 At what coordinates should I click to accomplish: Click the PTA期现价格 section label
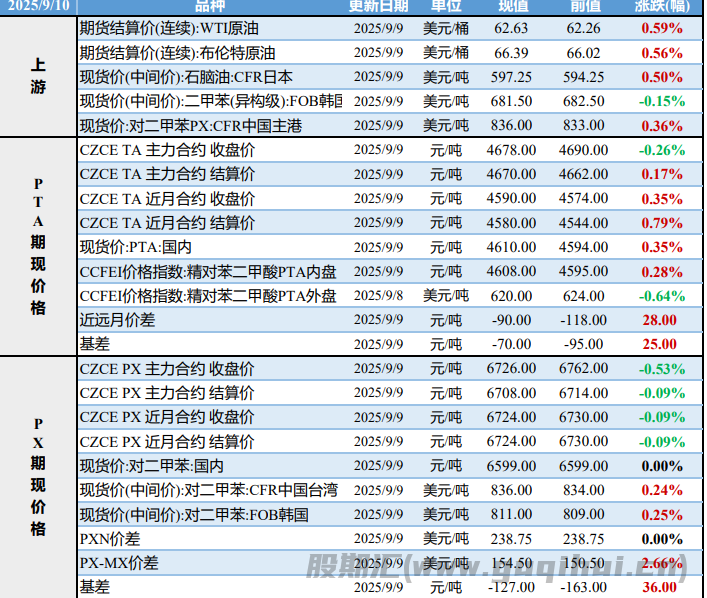[x=38, y=246]
